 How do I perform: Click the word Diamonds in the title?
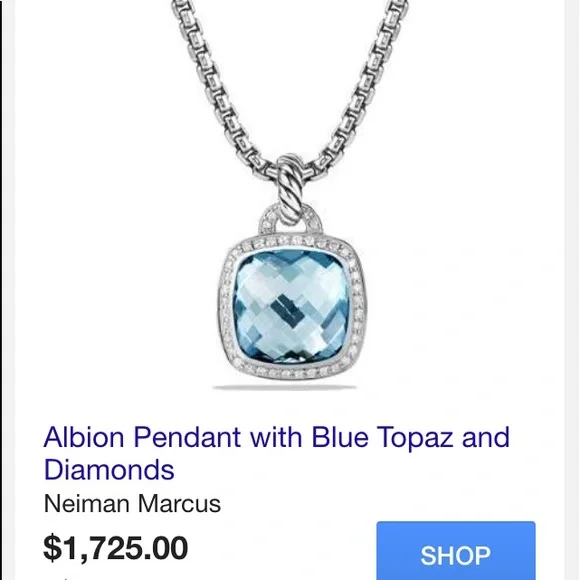pos(109,469)
